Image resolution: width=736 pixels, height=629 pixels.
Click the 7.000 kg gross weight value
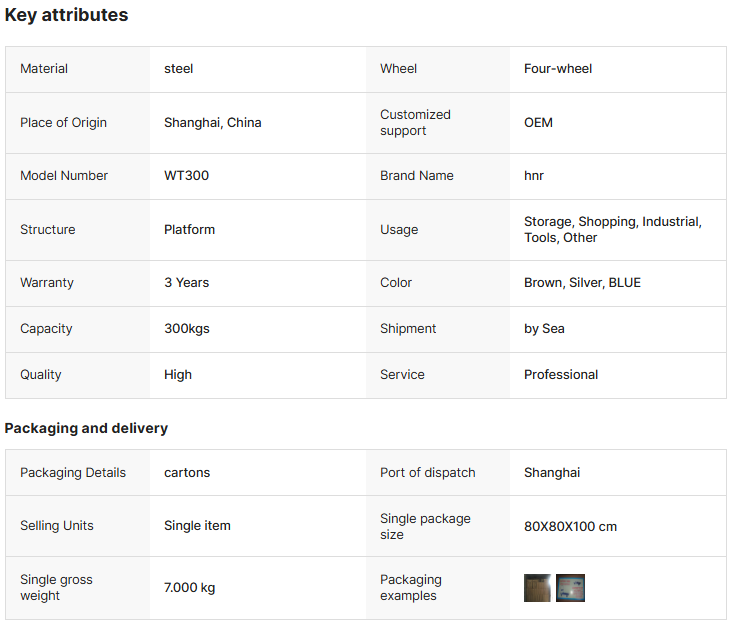coord(189,588)
